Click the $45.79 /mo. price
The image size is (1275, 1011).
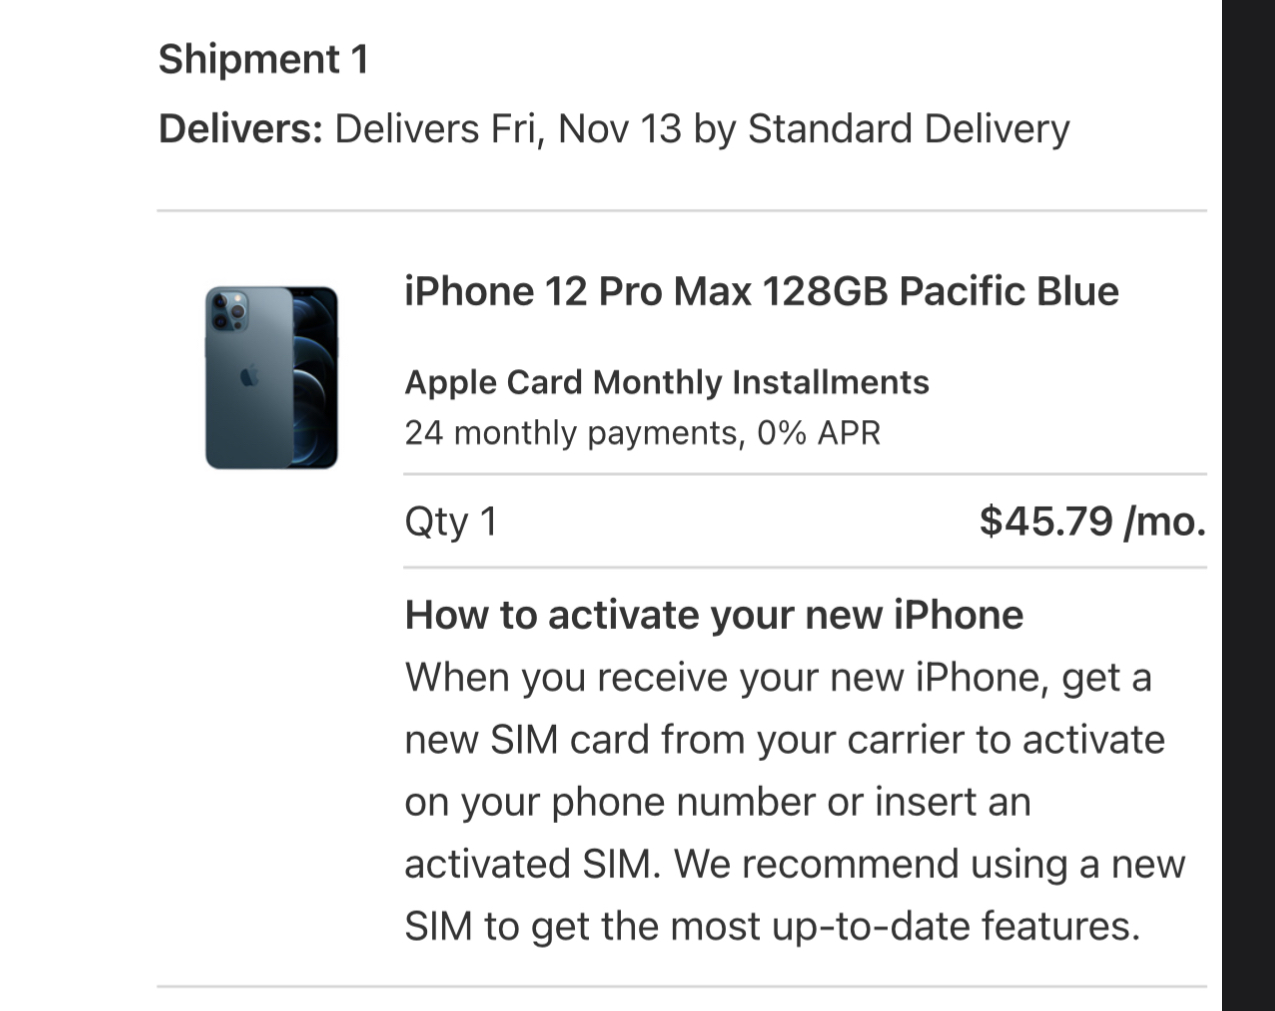coord(1092,521)
